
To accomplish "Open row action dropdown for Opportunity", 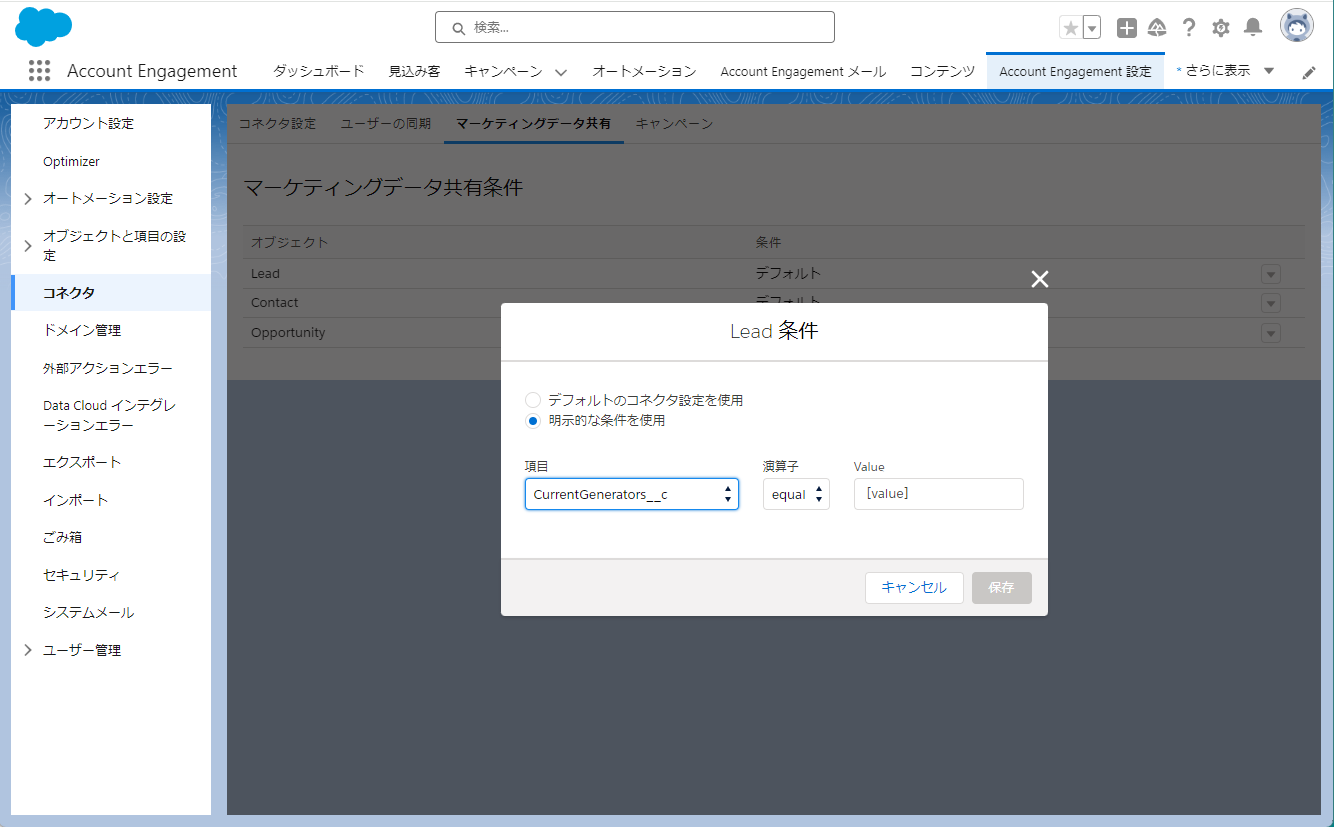I will pyautogui.click(x=1271, y=333).
